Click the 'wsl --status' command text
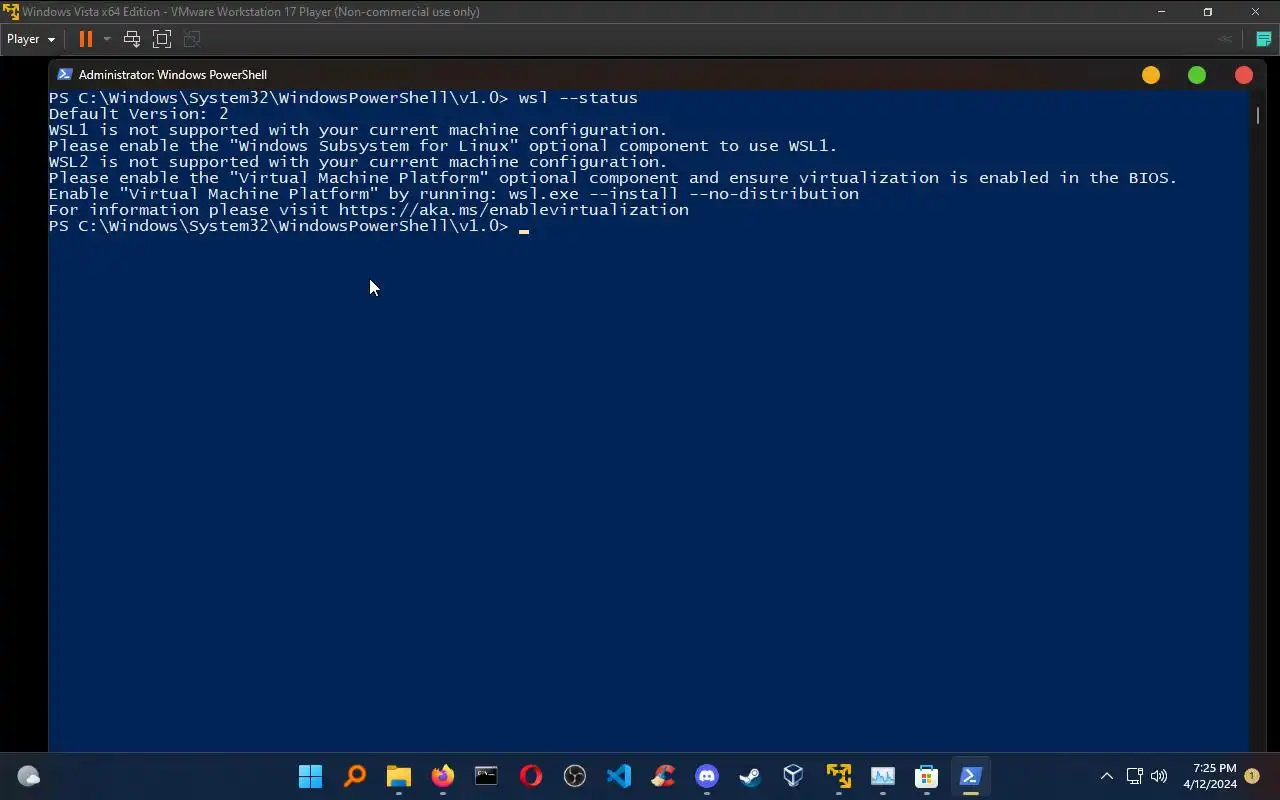Screen dimensions: 1280x800 click(578, 98)
